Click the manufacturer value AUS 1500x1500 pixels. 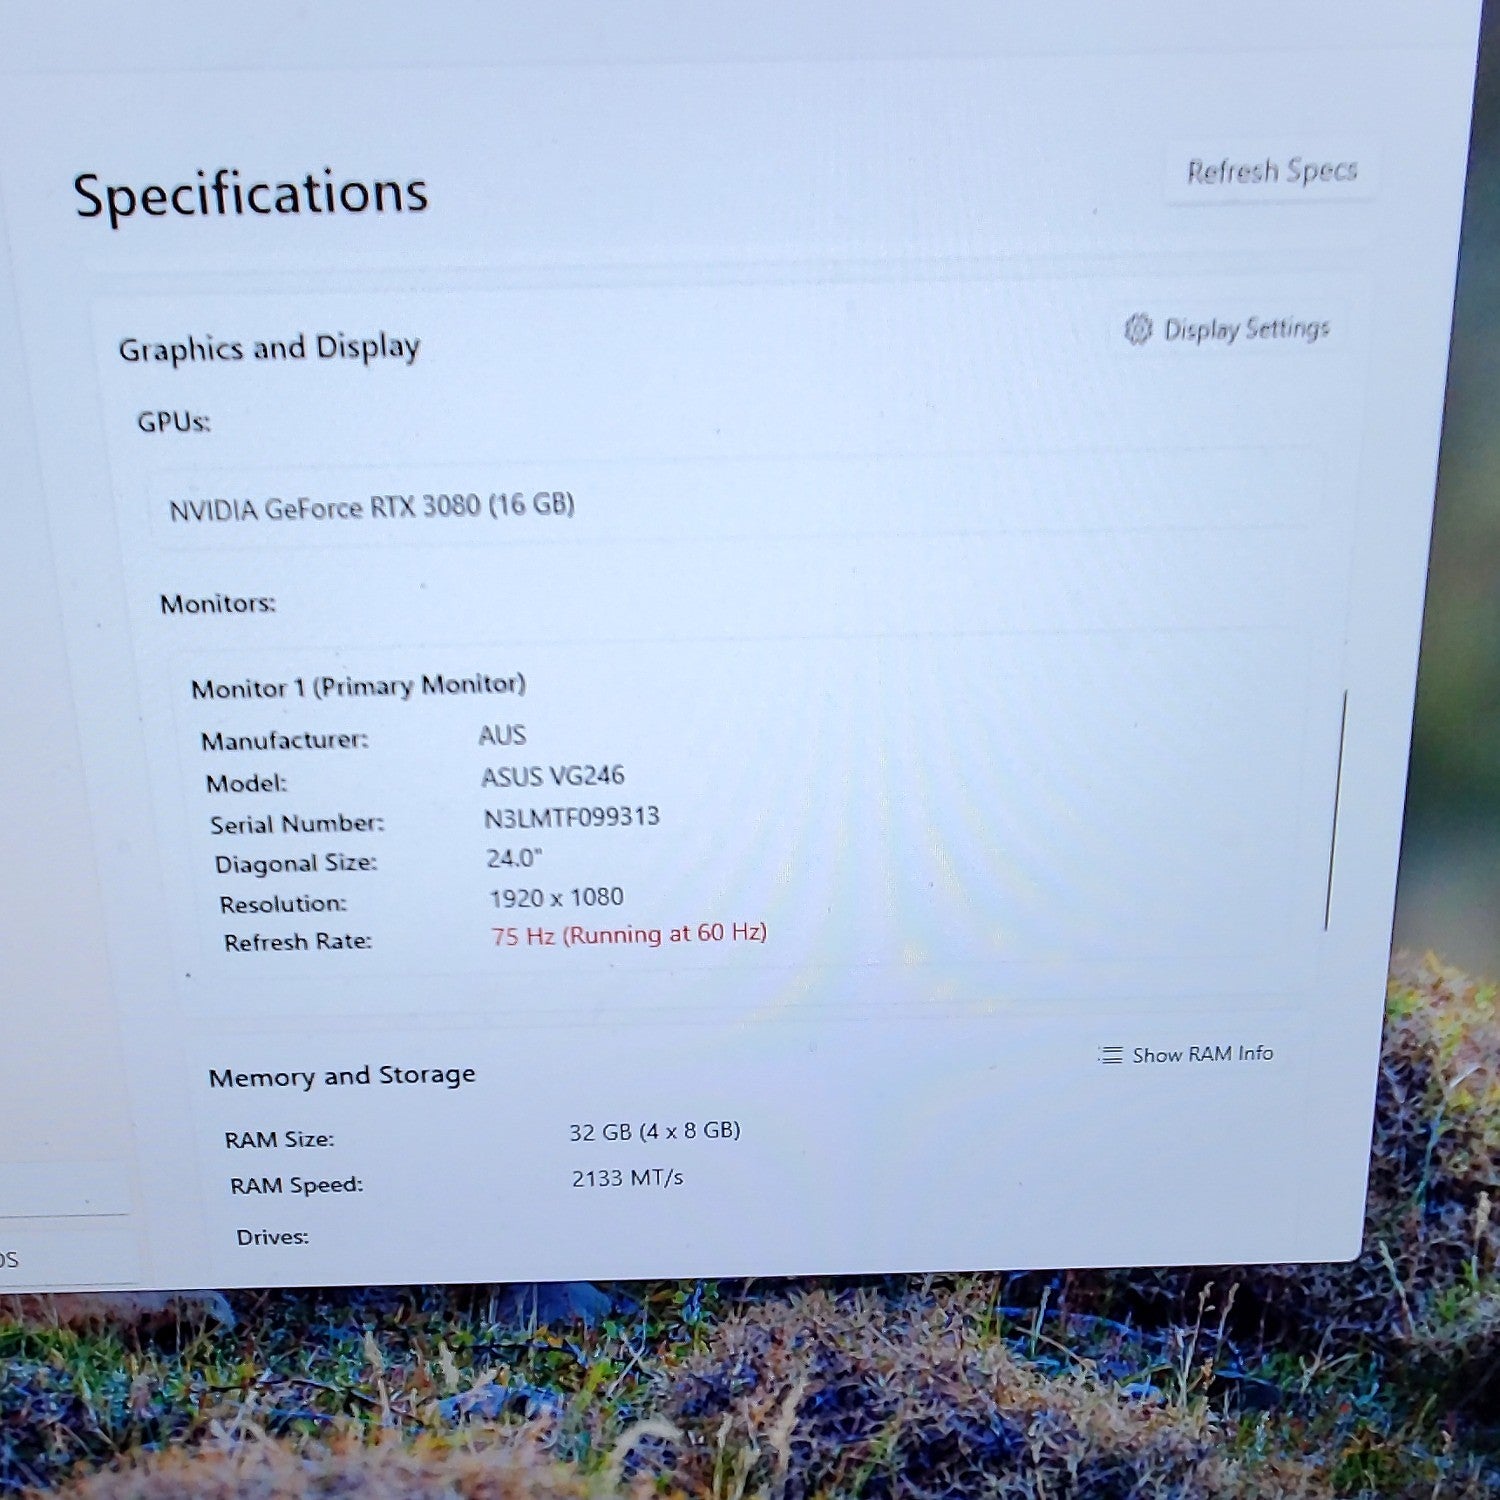pos(502,735)
